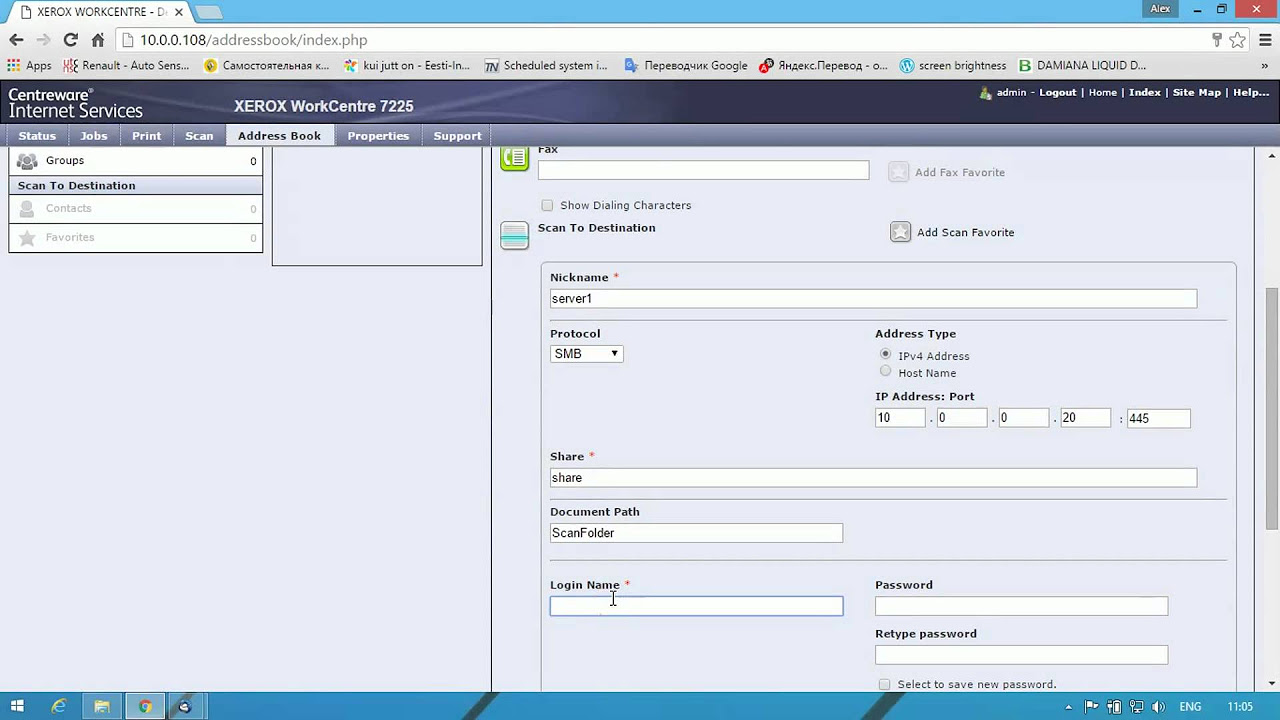Image resolution: width=1280 pixels, height=720 pixels.
Task: Switch to the Status tab
Action: tap(37, 136)
